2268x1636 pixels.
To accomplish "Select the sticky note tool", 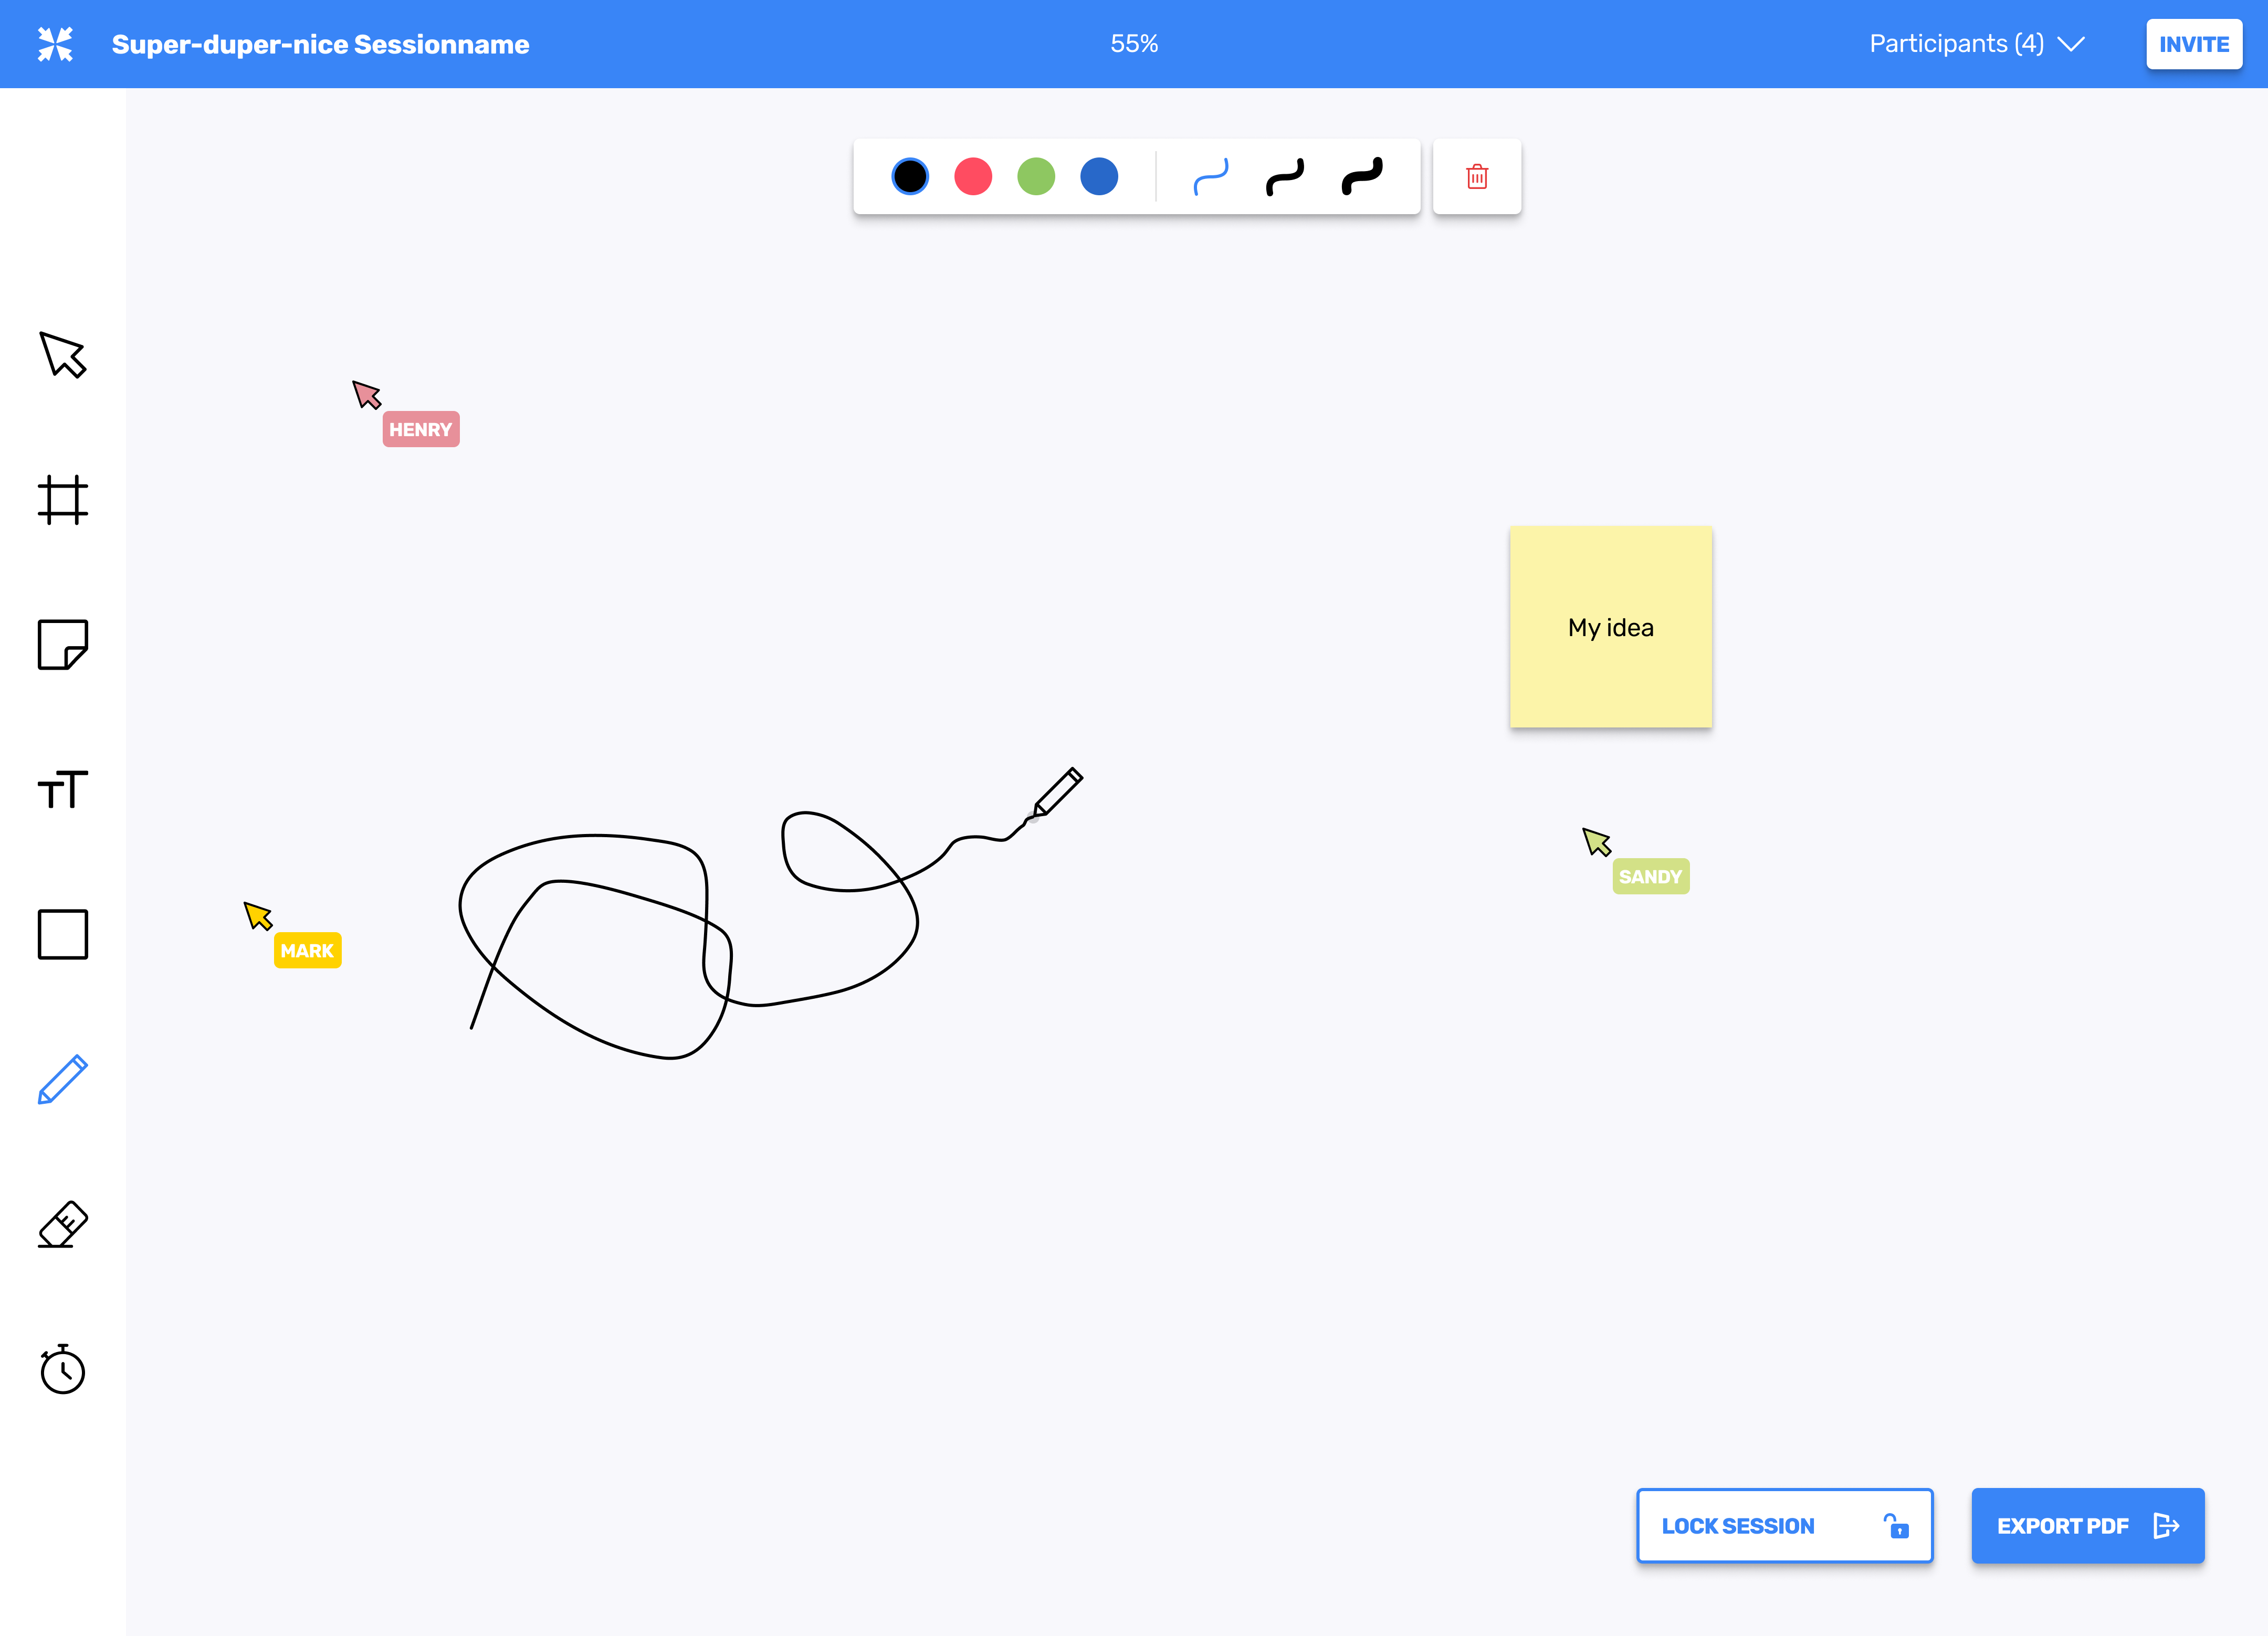I will (x=63, y=644).
